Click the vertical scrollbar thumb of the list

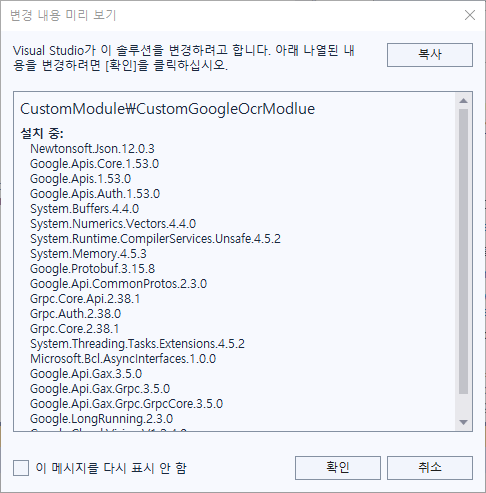(x=463, y=252)
